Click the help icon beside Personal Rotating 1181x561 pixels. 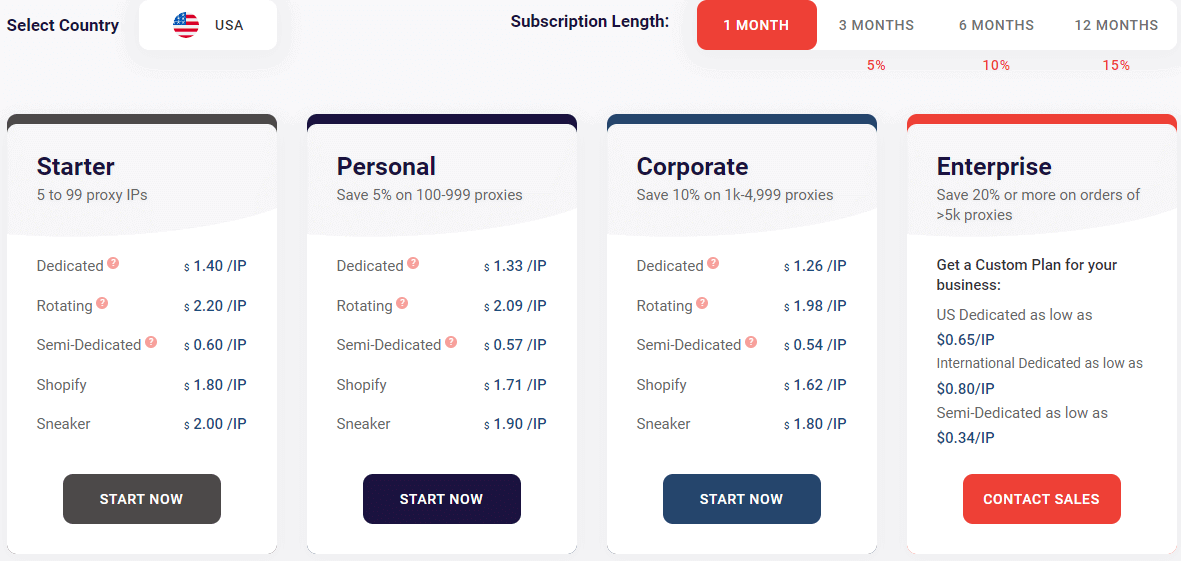point(402,304)
